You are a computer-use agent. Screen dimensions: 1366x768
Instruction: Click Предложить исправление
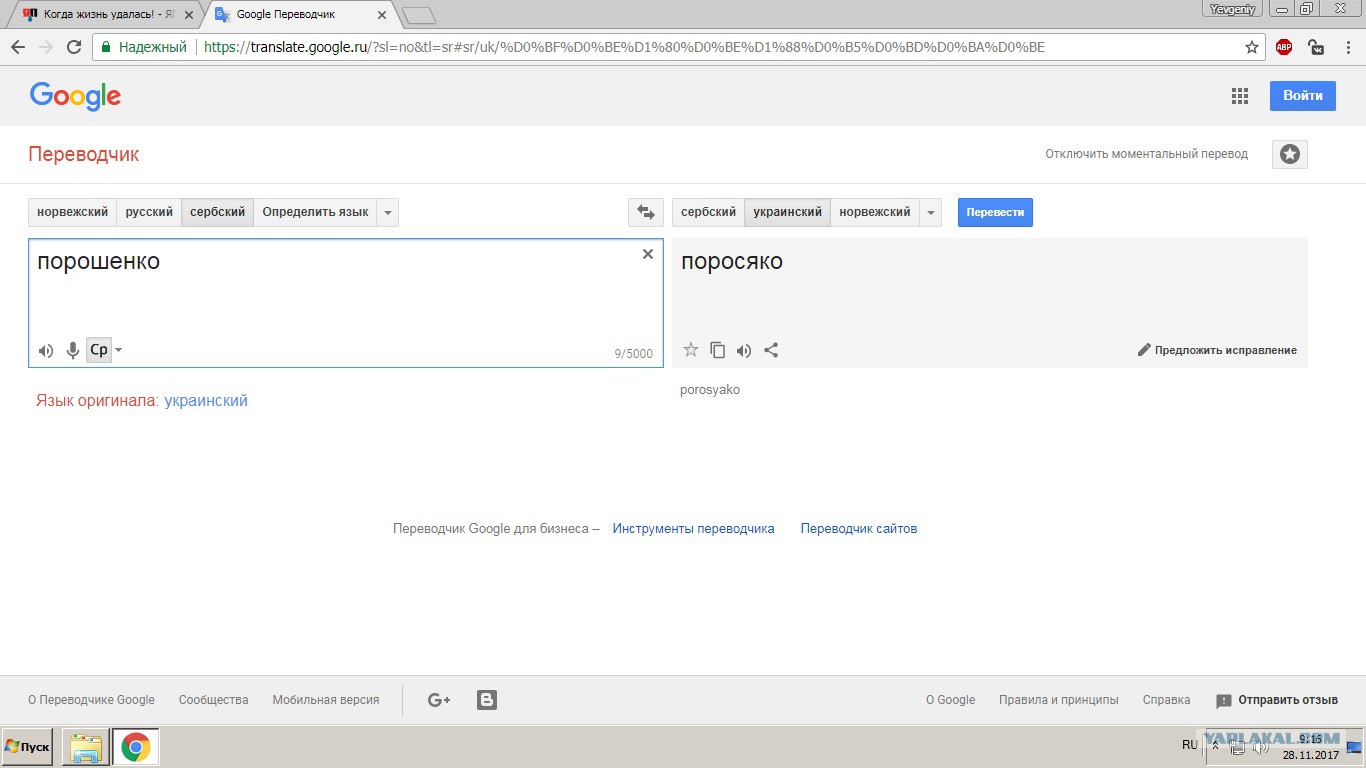[1217, 350]
